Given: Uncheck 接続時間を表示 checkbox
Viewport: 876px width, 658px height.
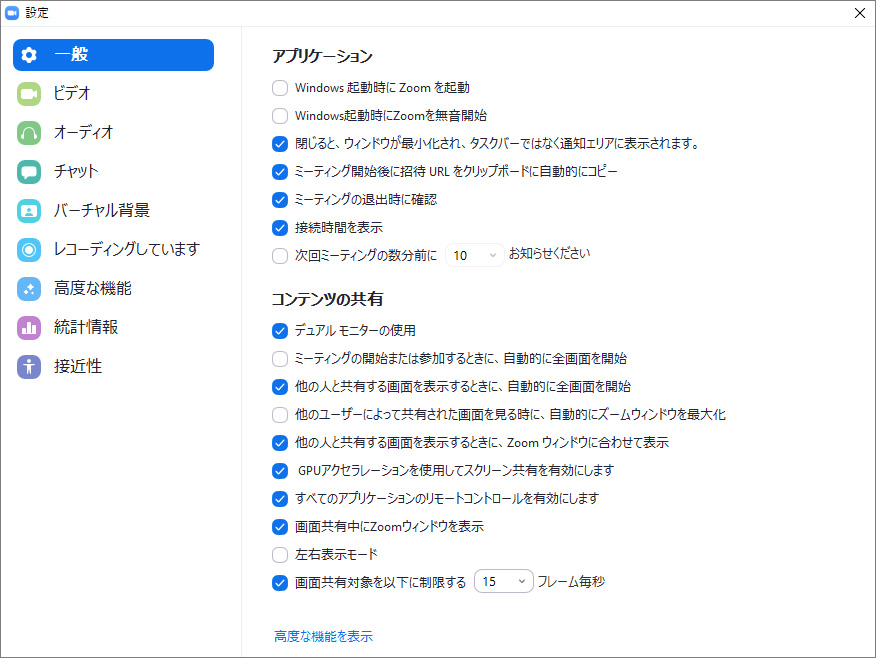Looking at the screenshot, I should (280, 228).
